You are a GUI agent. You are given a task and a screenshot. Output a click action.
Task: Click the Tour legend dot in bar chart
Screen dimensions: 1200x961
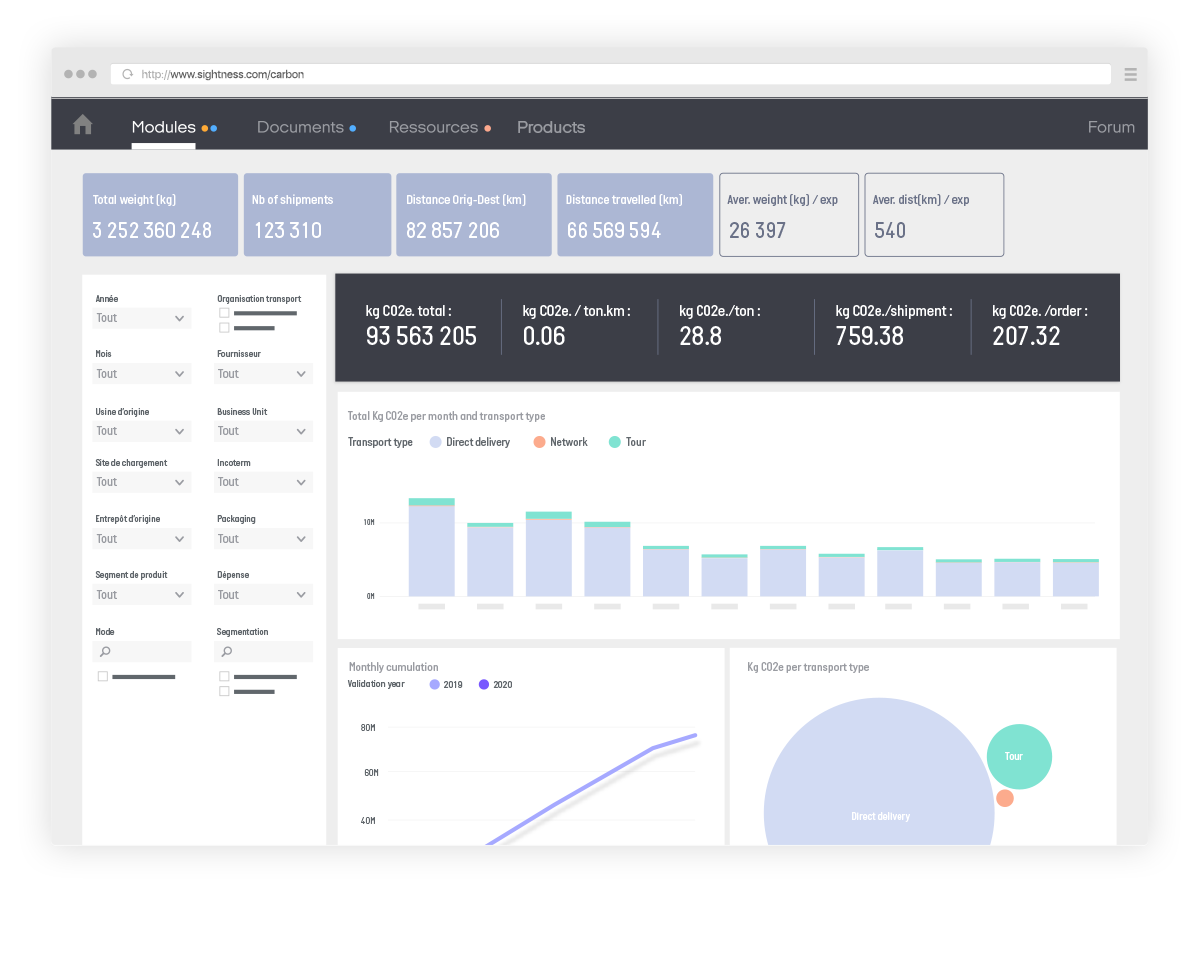(615, 442)
